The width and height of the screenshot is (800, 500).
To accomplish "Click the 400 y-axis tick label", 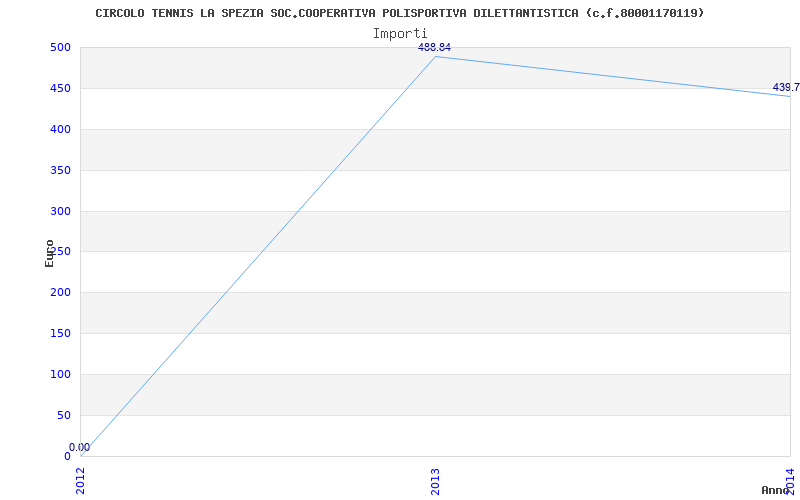I will (x=60, y=129).
